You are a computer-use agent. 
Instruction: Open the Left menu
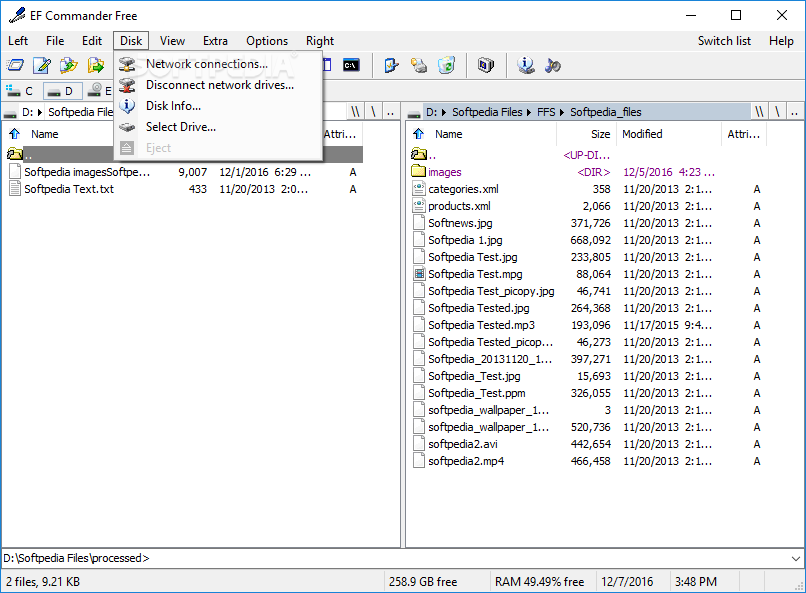pyautogui.click(x=18, y=41)
